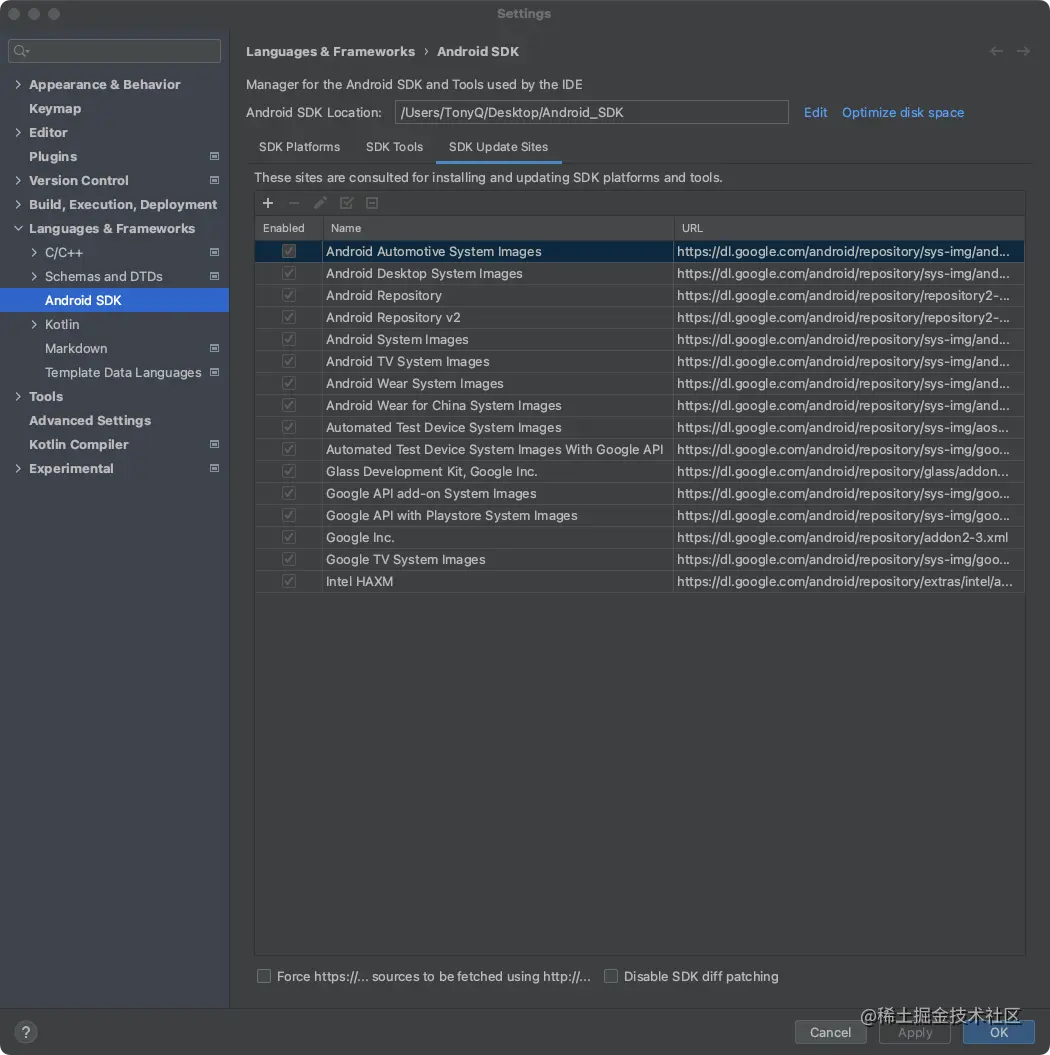Open Markdown settings page

tap(76, 349)
